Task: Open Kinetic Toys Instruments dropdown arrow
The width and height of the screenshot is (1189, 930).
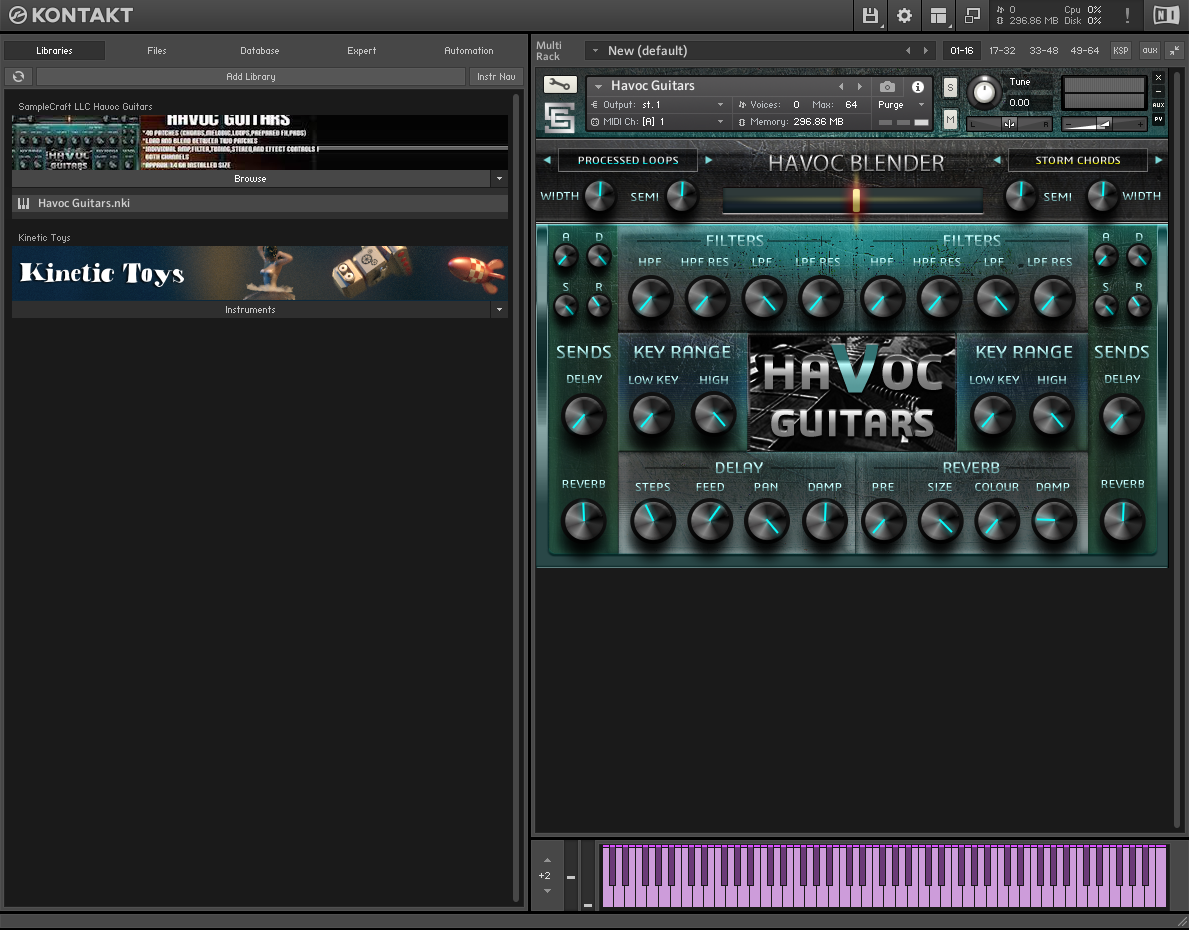Action: 499,309
